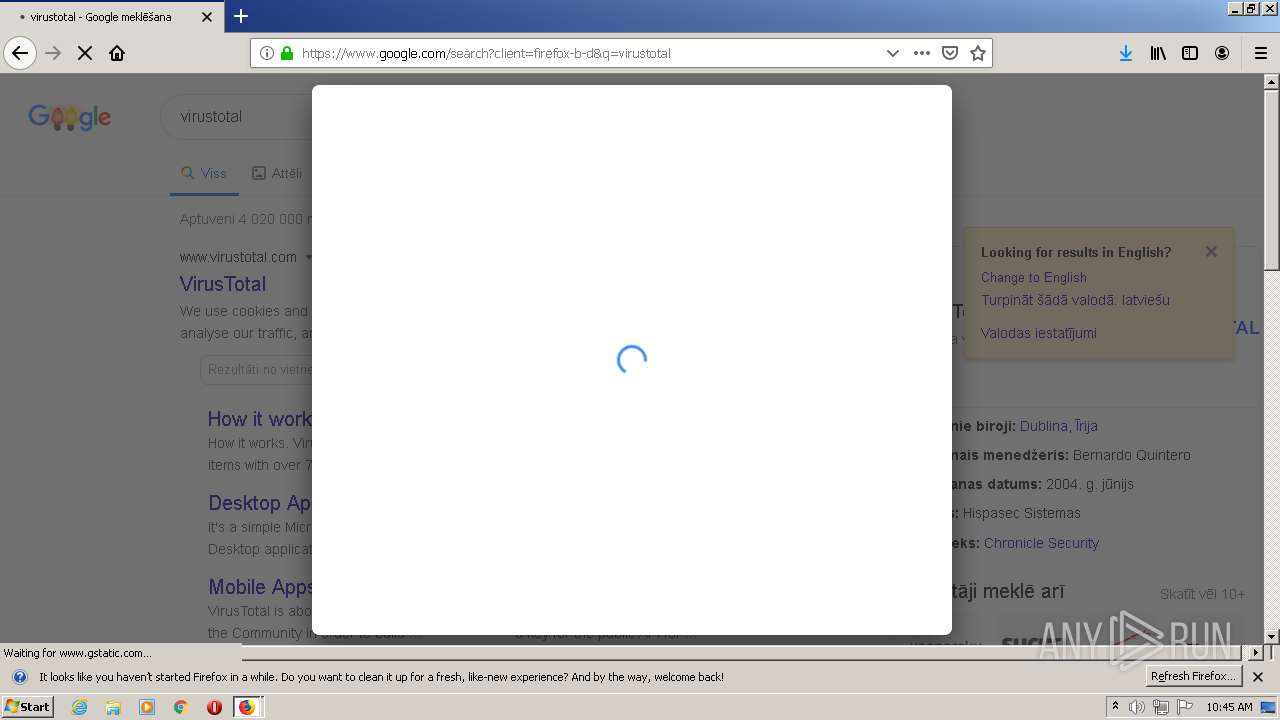
Task: Switch to the Attēli results tab
Action: coord(277,173)
